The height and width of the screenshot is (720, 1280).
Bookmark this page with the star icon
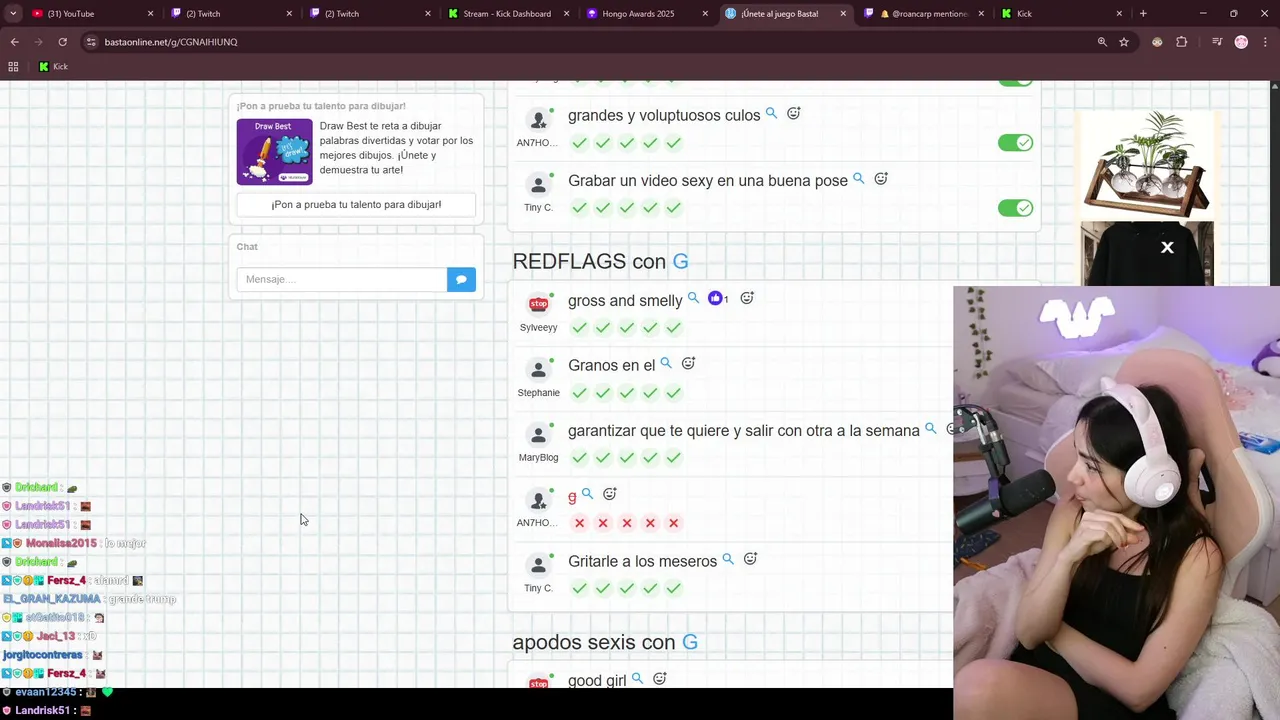click(x=1124, y=42)
